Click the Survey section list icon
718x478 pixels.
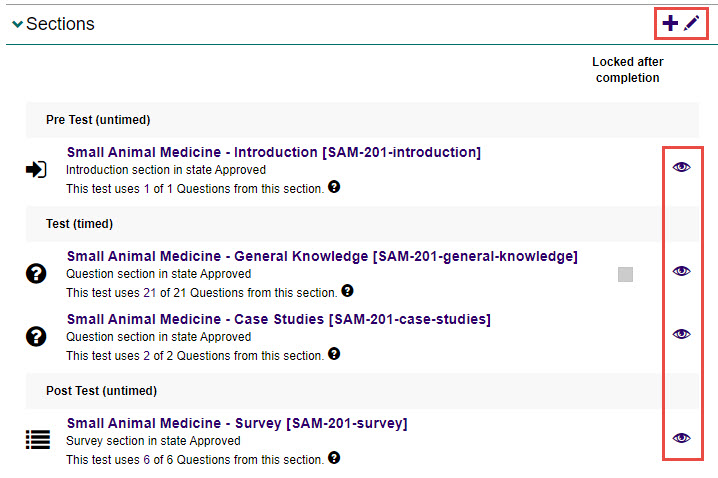tap(37, 440)
